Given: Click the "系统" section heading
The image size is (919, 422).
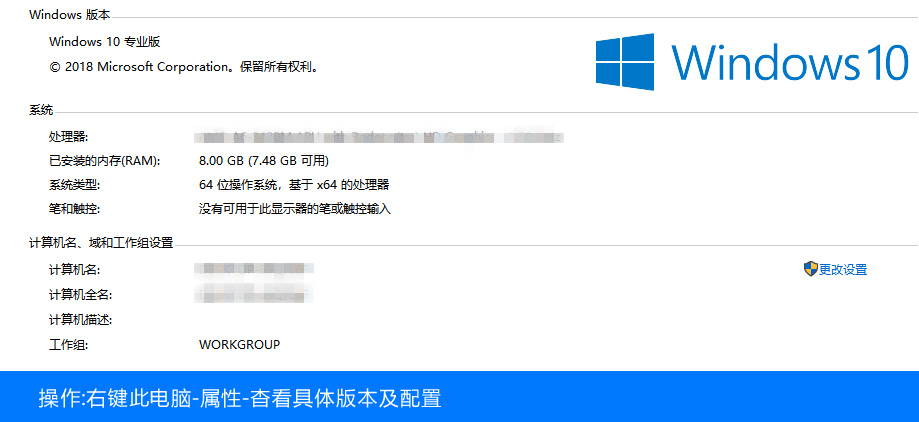Looking at the screenshot, I should pyautogui.click(x=41, y=110).
